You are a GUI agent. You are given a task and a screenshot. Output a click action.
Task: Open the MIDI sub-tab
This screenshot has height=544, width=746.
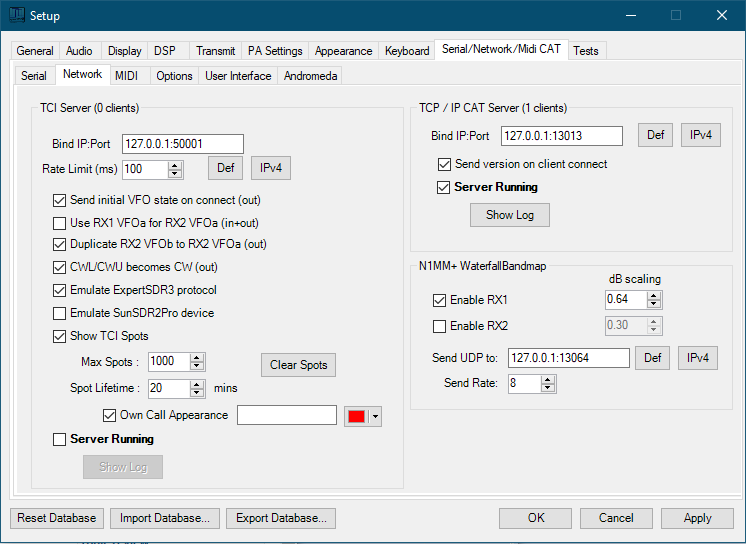(x=127, y=76)
